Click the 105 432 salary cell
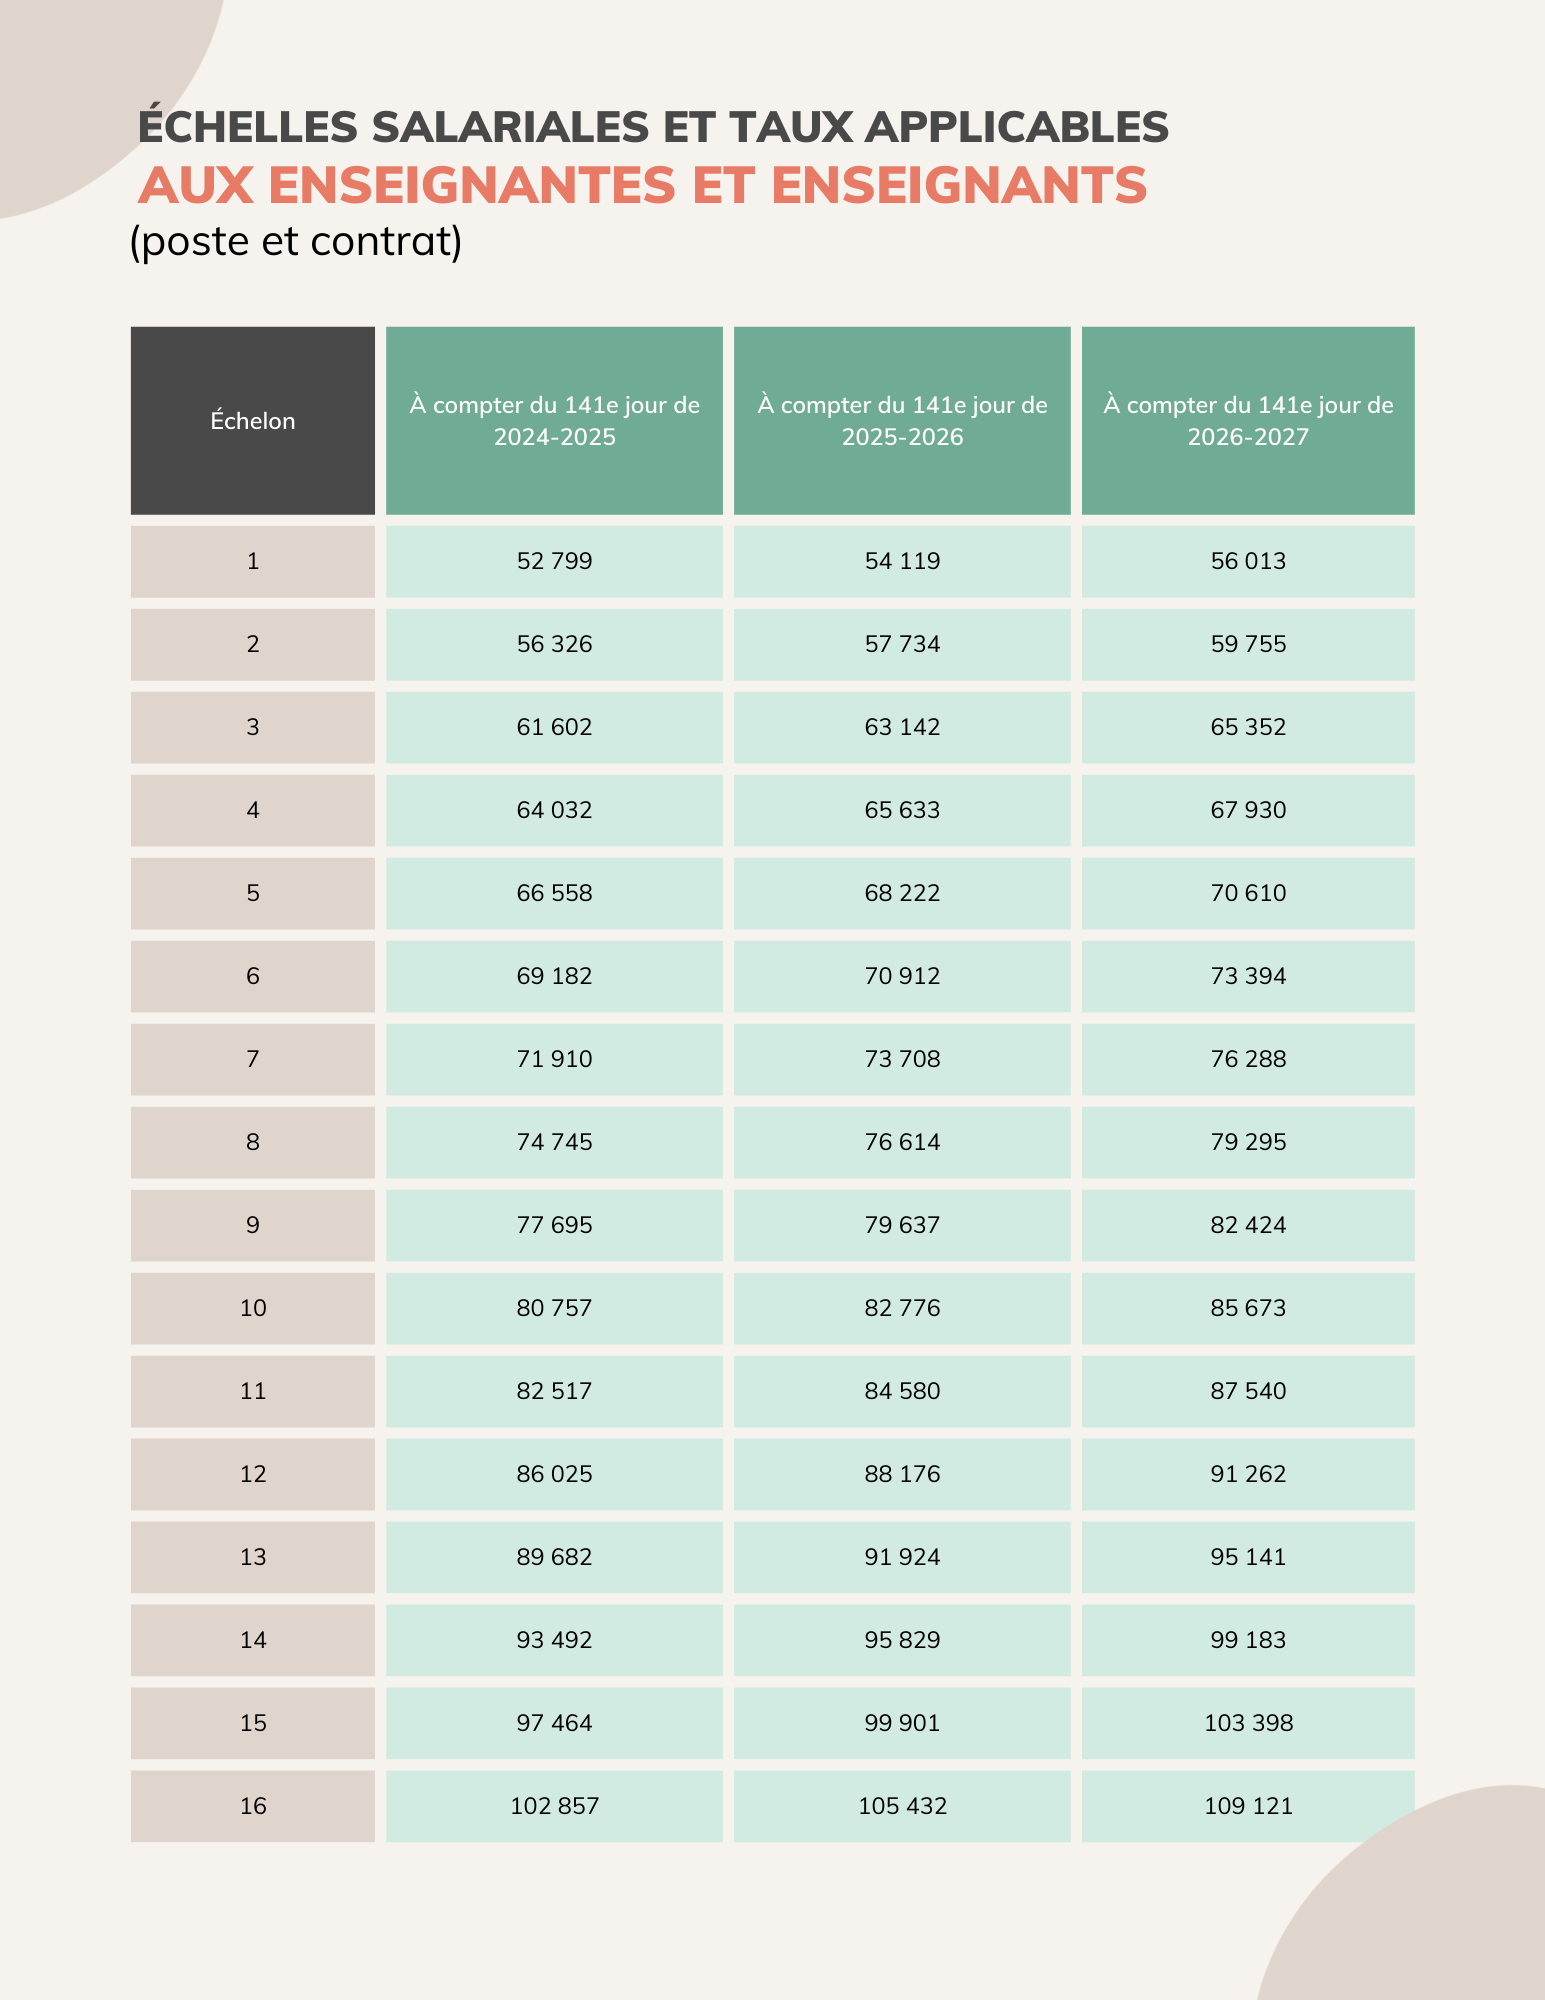Viewport: 1545px width, 2000px height. [902, 1806]
